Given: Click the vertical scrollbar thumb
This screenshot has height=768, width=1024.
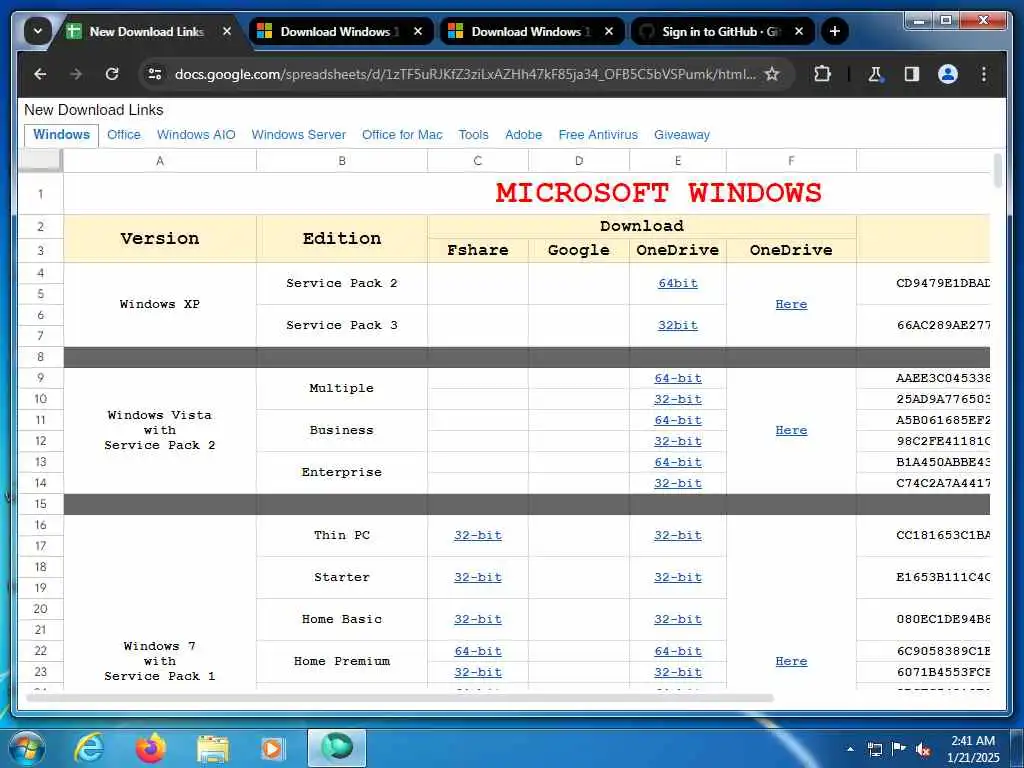Looking at the screenshot, I should tap(997, 171).
